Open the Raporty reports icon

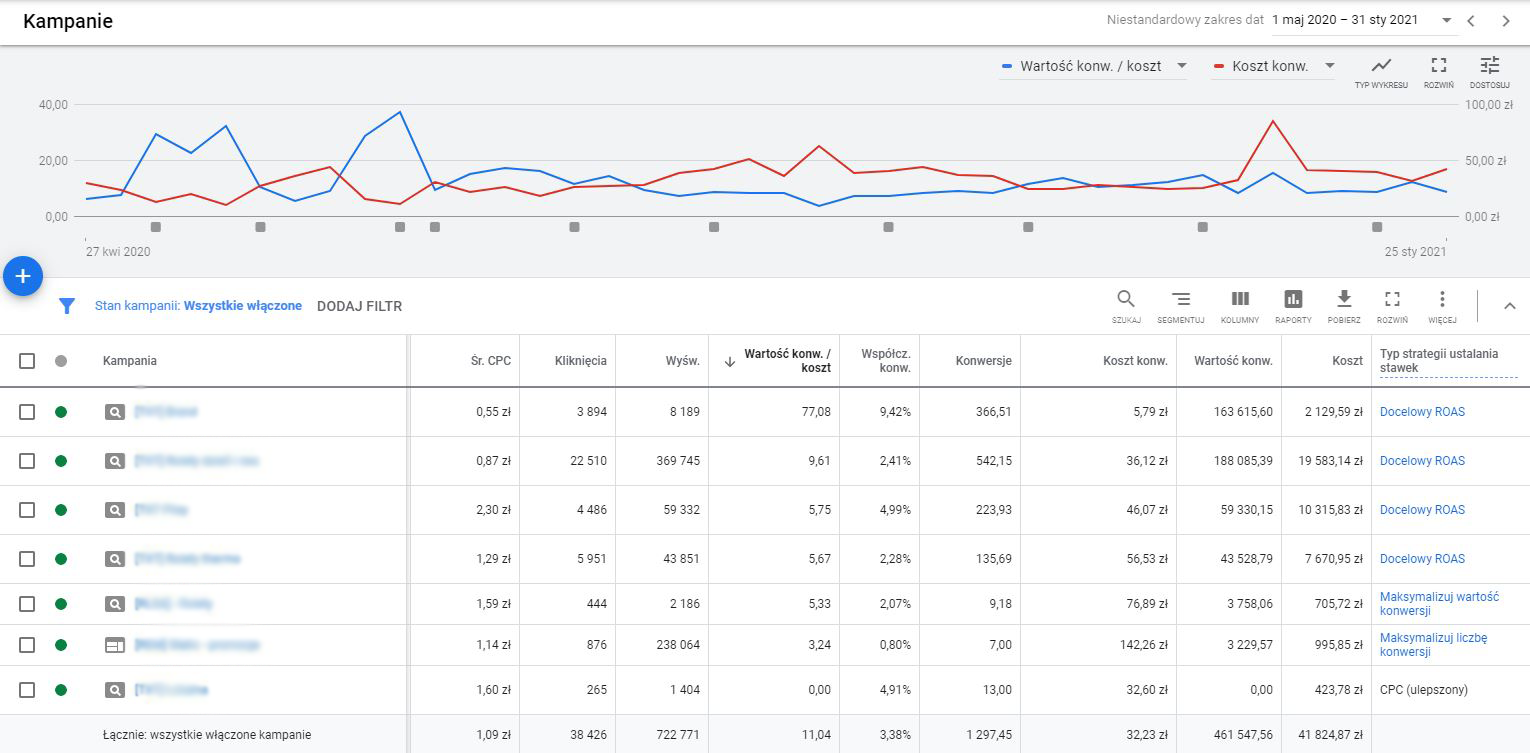coord(1293,300)
